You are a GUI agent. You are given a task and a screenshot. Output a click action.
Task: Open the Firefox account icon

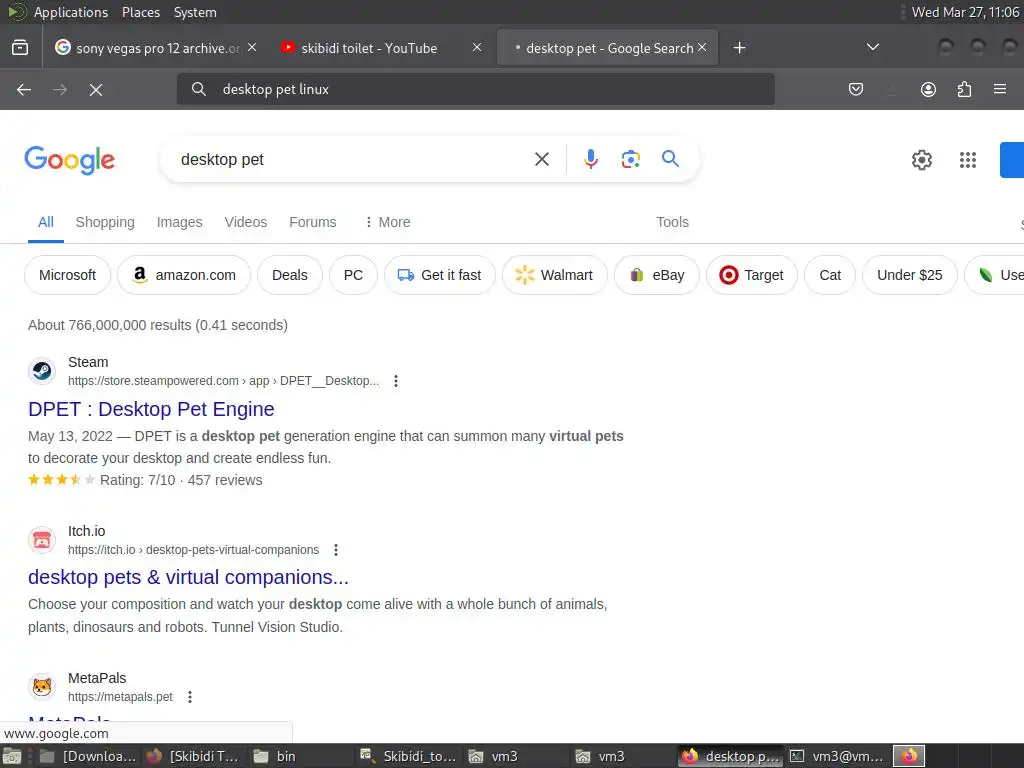[928, 89]
